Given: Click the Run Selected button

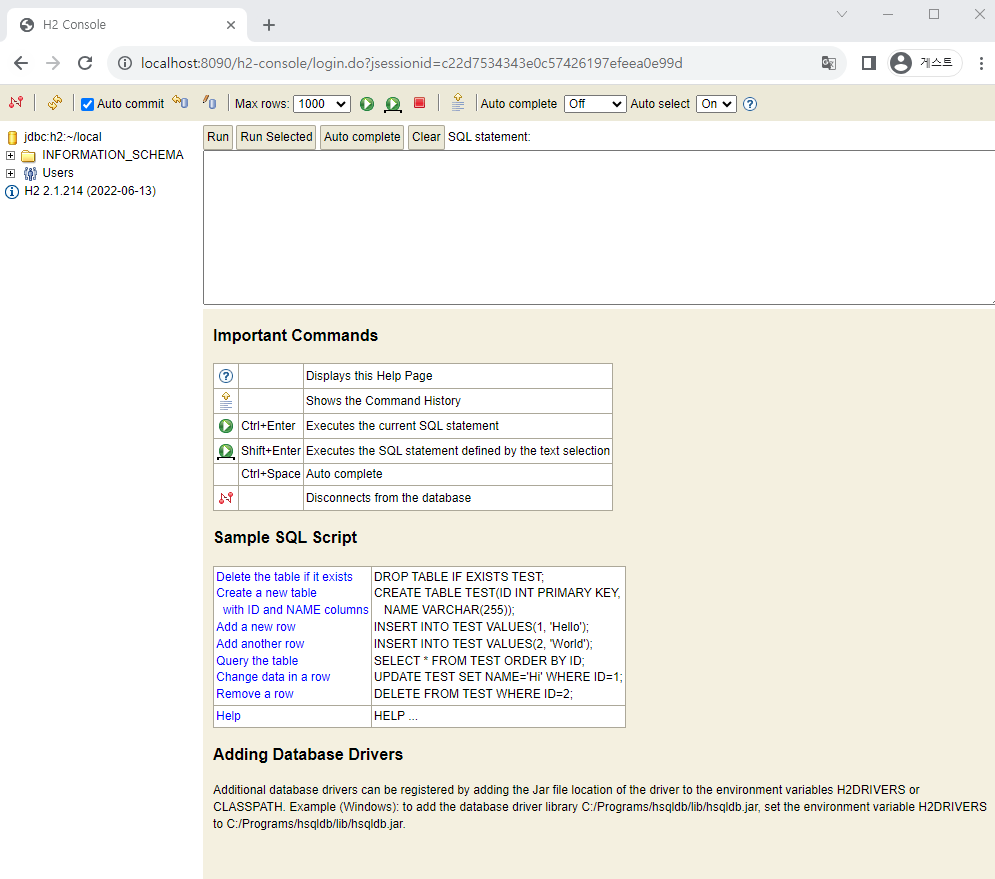Looking at the screenshot, I should click(x=276, y=137).
